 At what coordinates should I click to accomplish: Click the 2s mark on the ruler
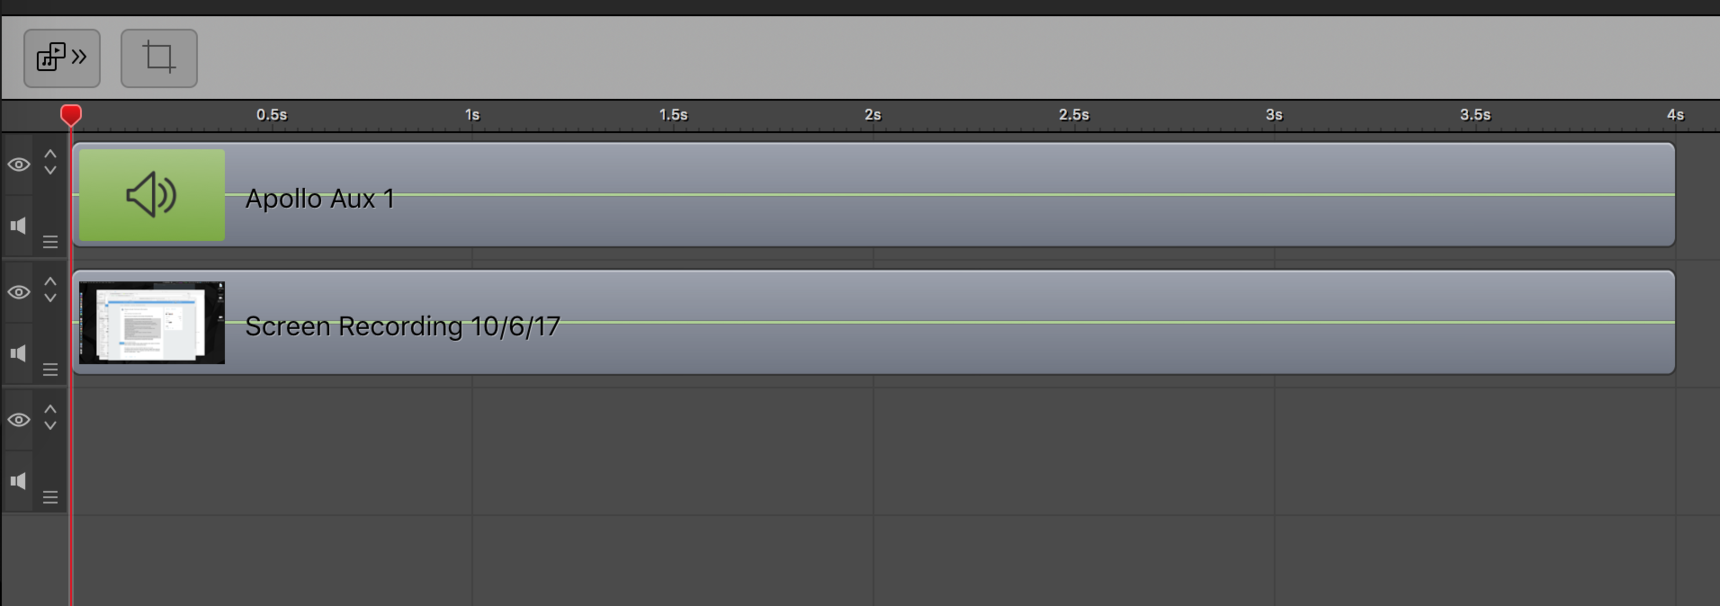873,115
